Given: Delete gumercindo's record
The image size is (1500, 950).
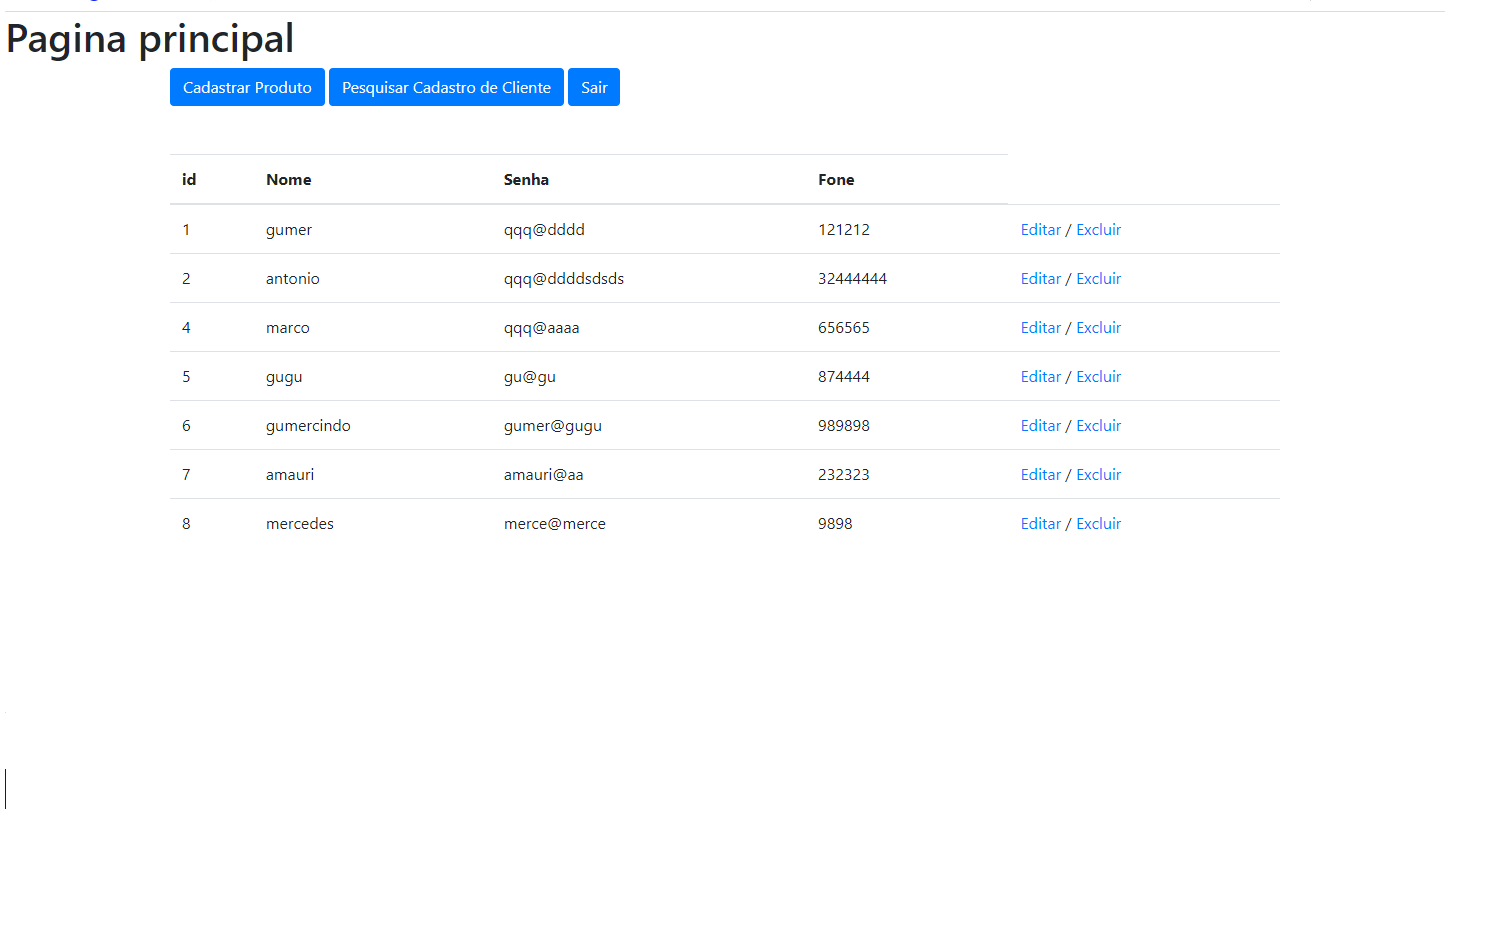Looking at the screenshot, I should pos(1098,425).
